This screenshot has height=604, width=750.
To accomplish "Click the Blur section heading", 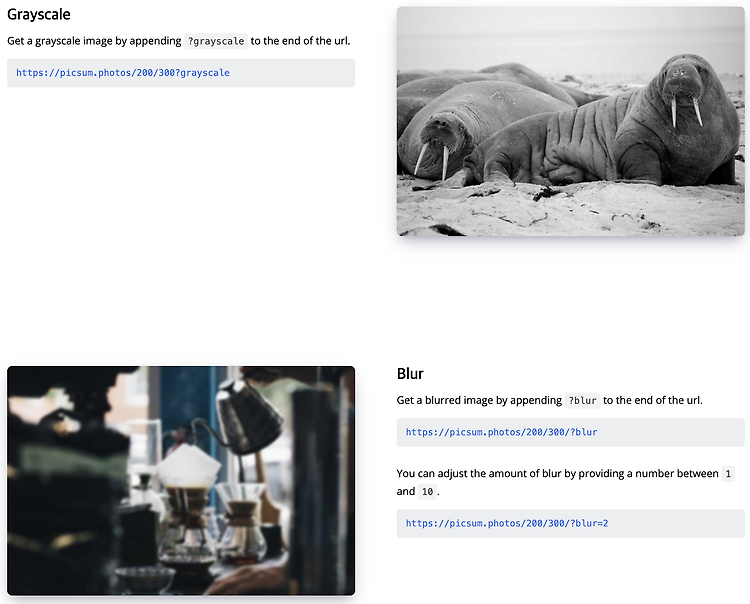I will 410,373.
